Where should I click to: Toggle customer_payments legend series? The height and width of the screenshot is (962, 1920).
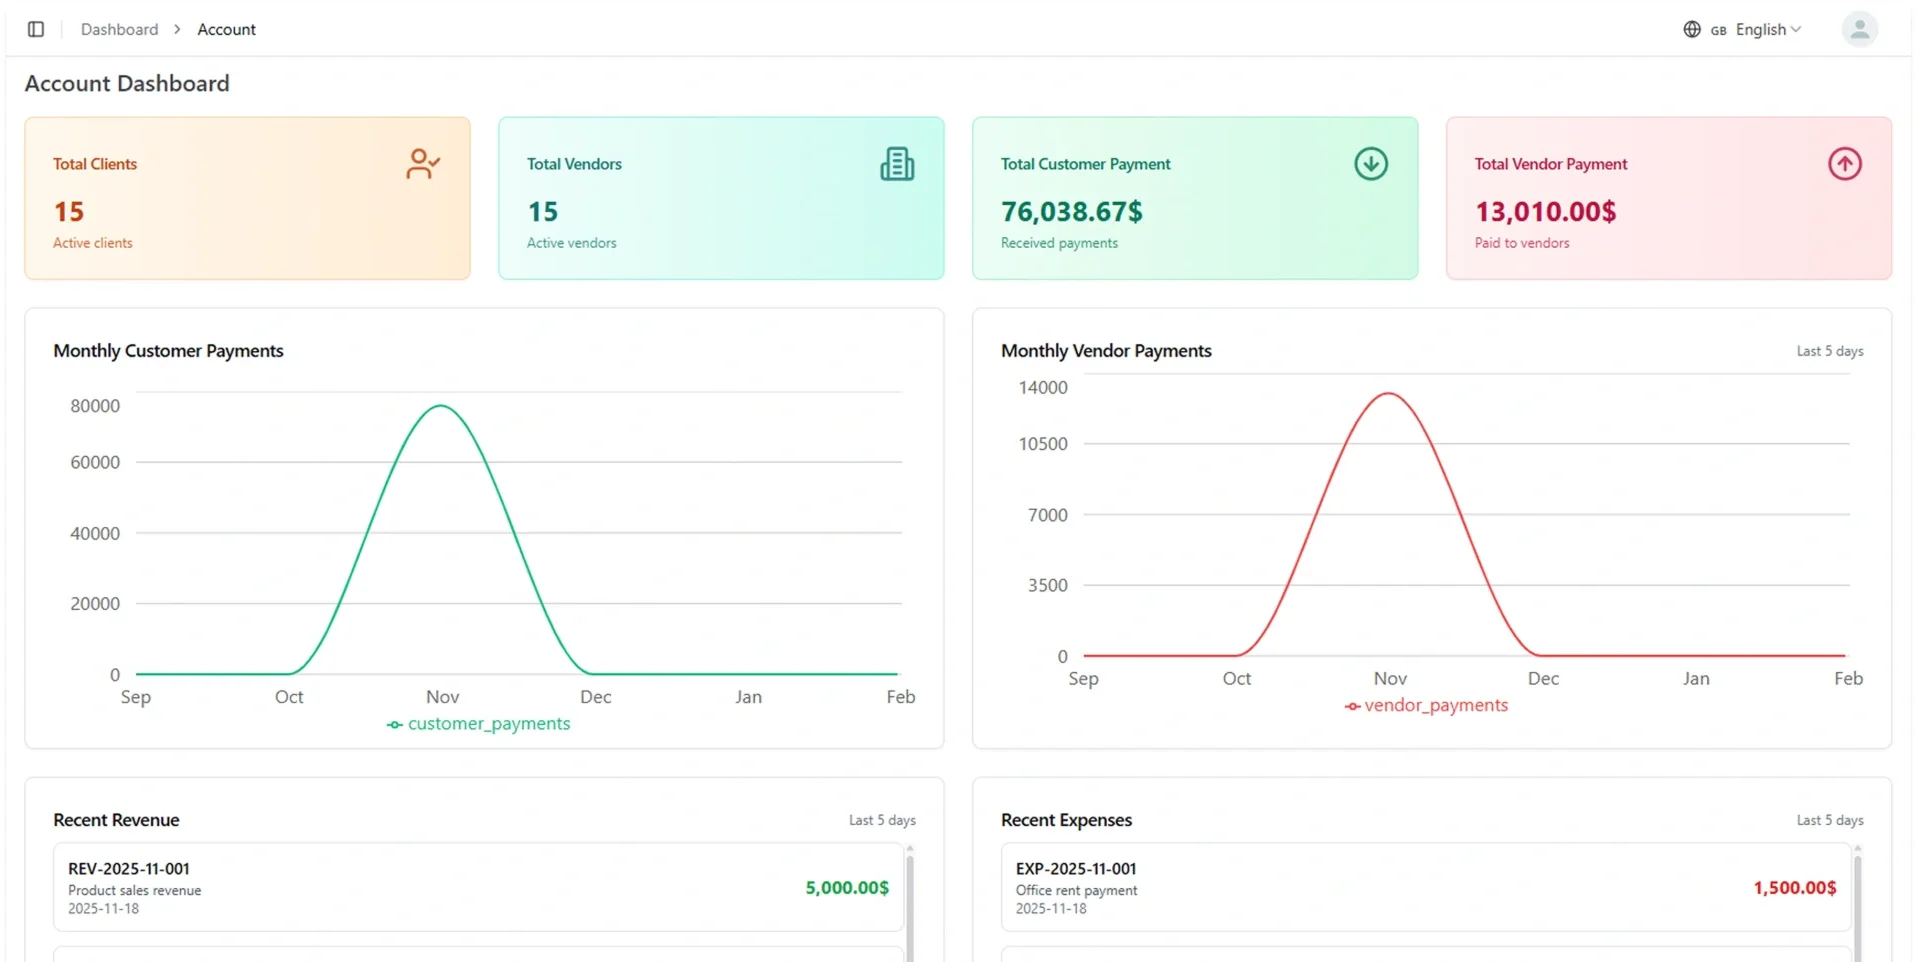(x=478, y=724)
